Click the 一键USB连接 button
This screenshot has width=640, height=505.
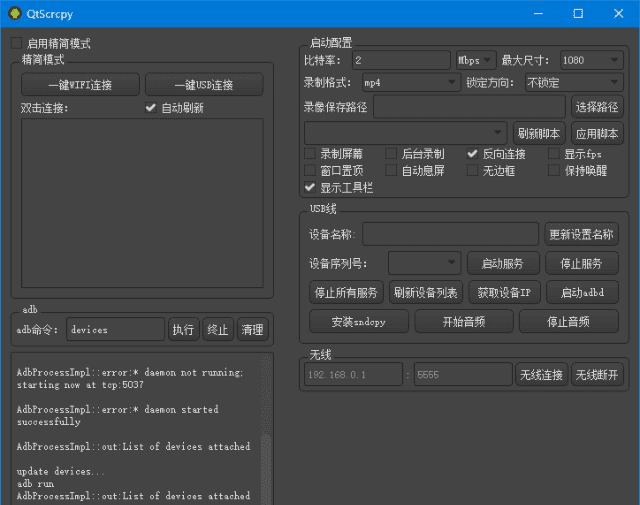coord(204,85)
